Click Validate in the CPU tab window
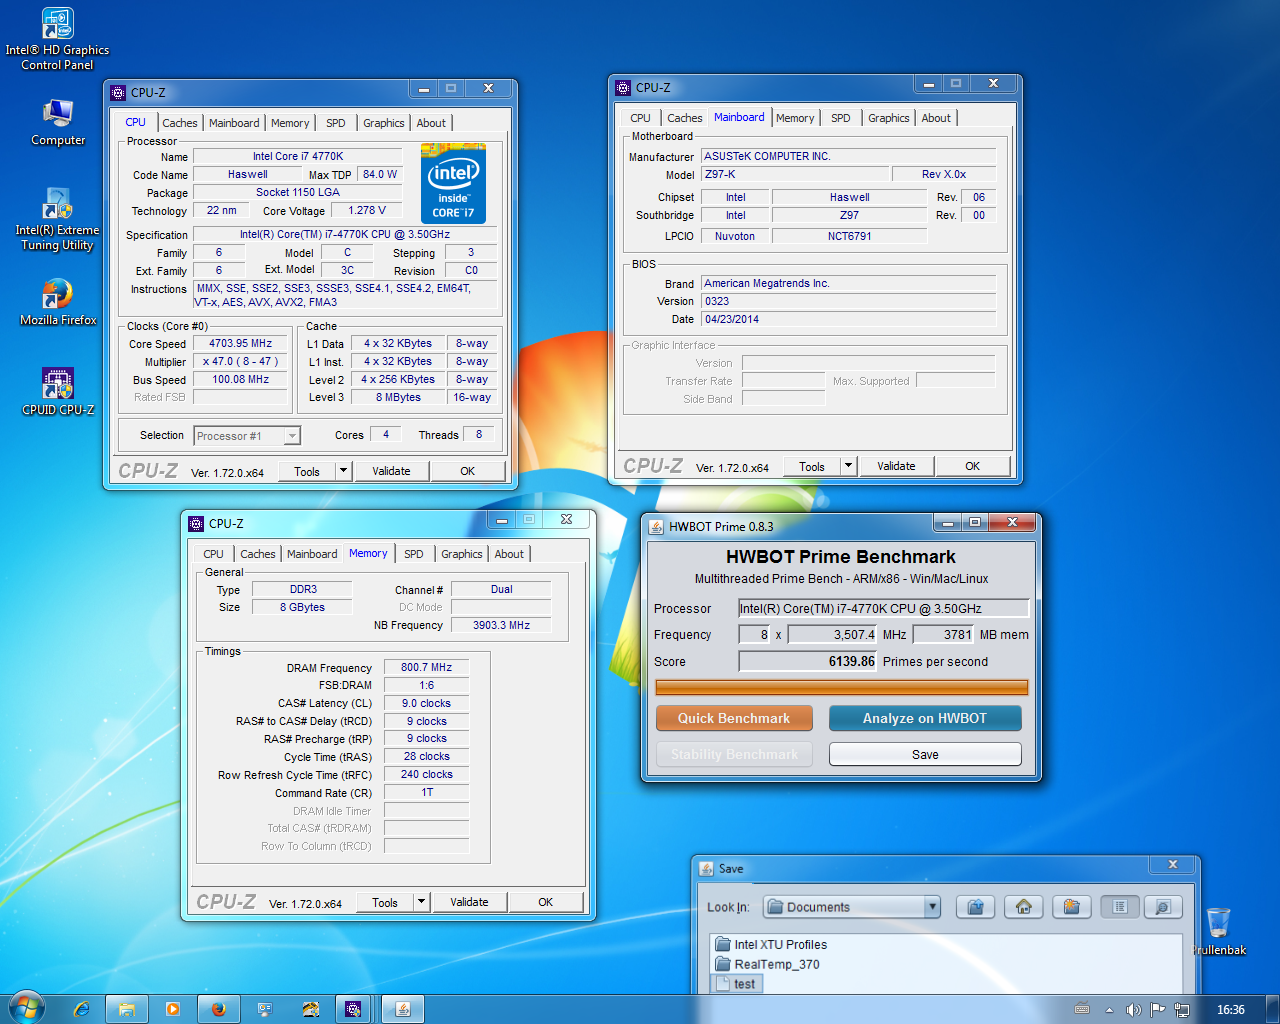This screenshot has width=1280, height=1024. point(391,471)
